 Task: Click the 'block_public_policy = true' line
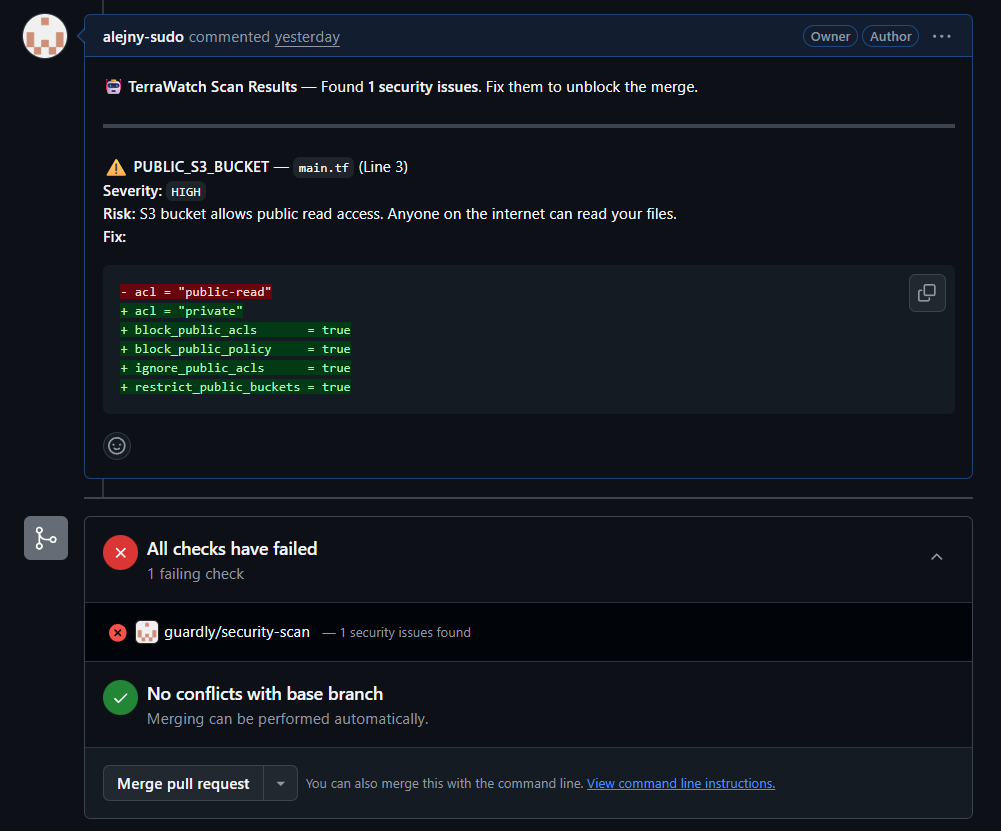(x=236, y=349)
